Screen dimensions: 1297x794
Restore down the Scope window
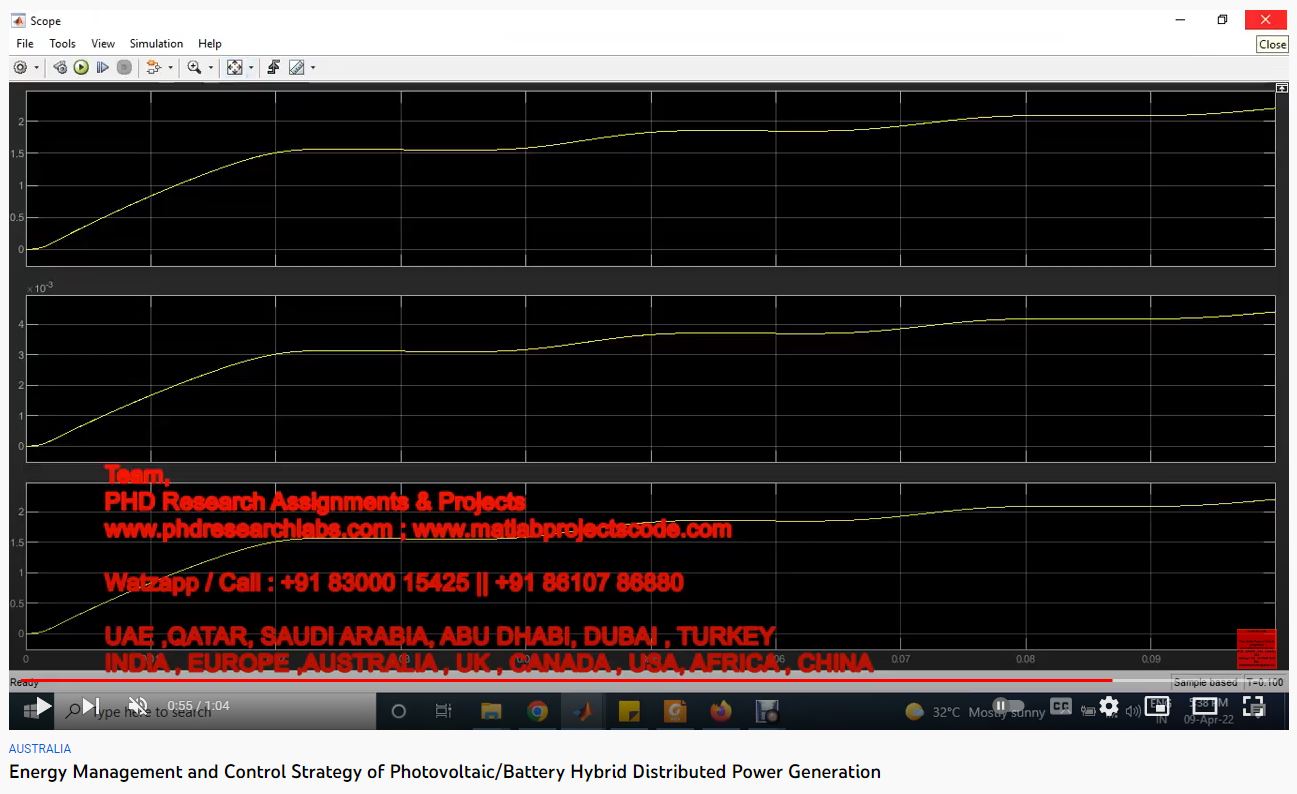1222,20
